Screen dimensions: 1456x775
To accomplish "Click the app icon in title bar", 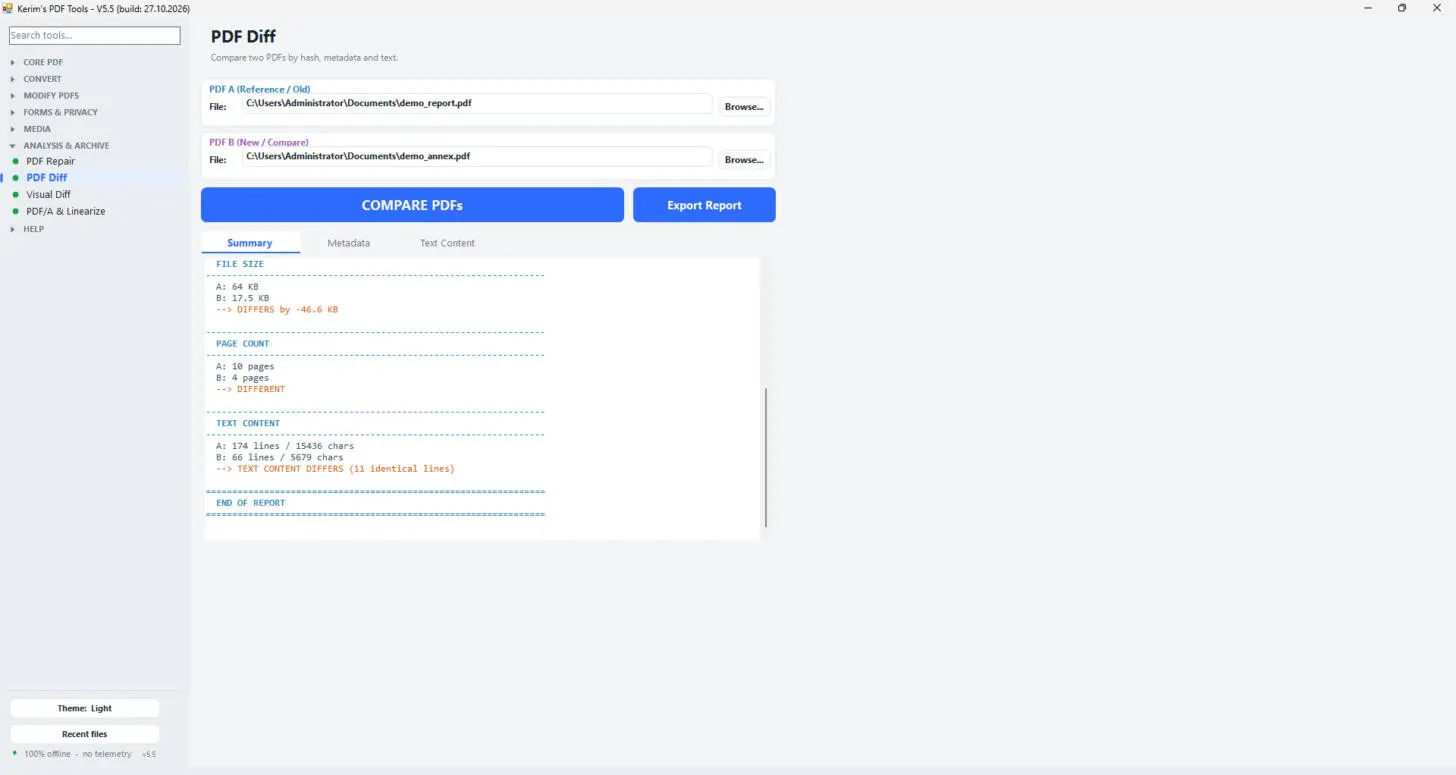I will click(8, 8).
